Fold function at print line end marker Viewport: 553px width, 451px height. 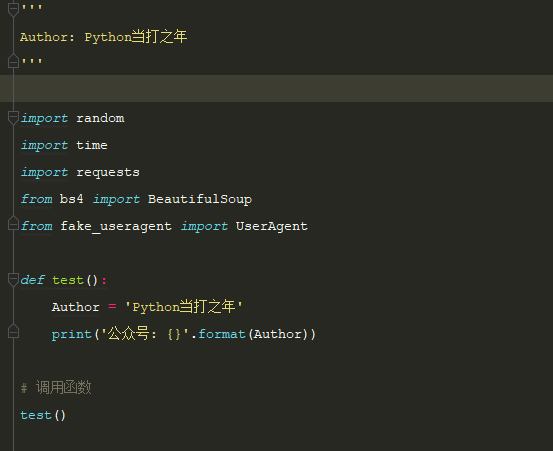(x=13, y=331)
